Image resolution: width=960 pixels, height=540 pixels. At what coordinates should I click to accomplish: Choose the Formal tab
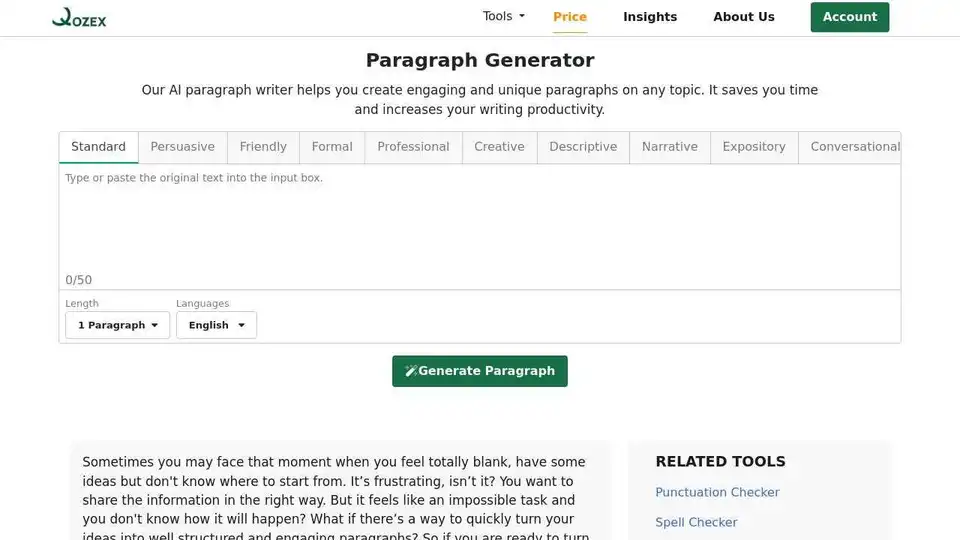point(332,147)
